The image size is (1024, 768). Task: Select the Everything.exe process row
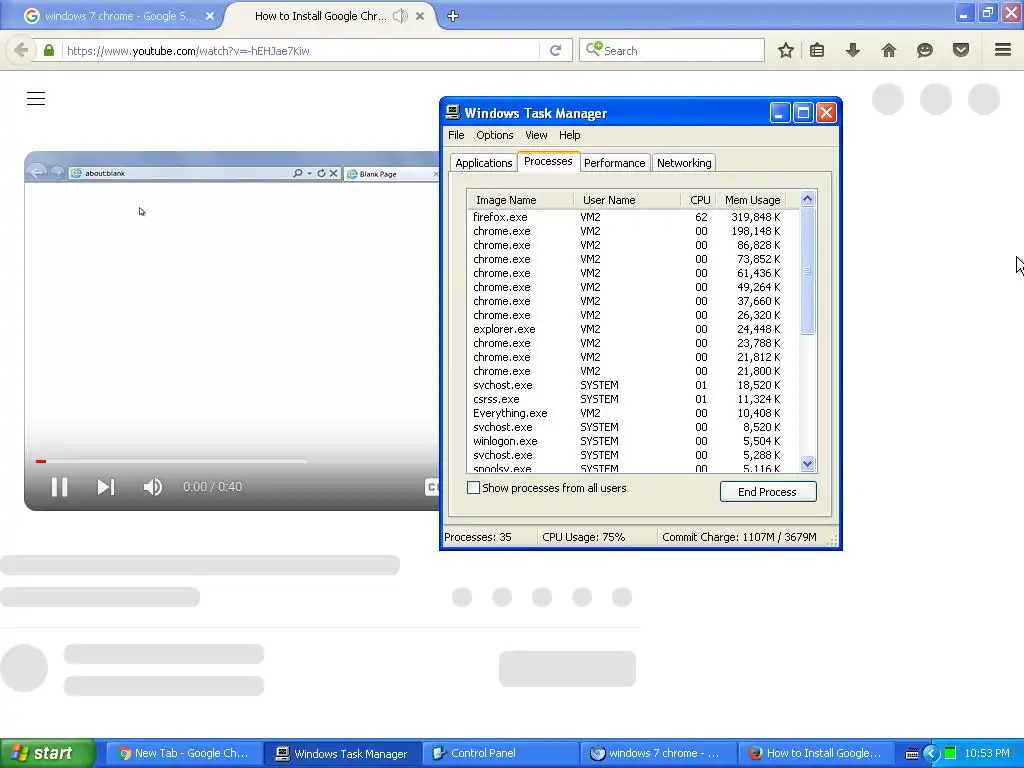632,413
